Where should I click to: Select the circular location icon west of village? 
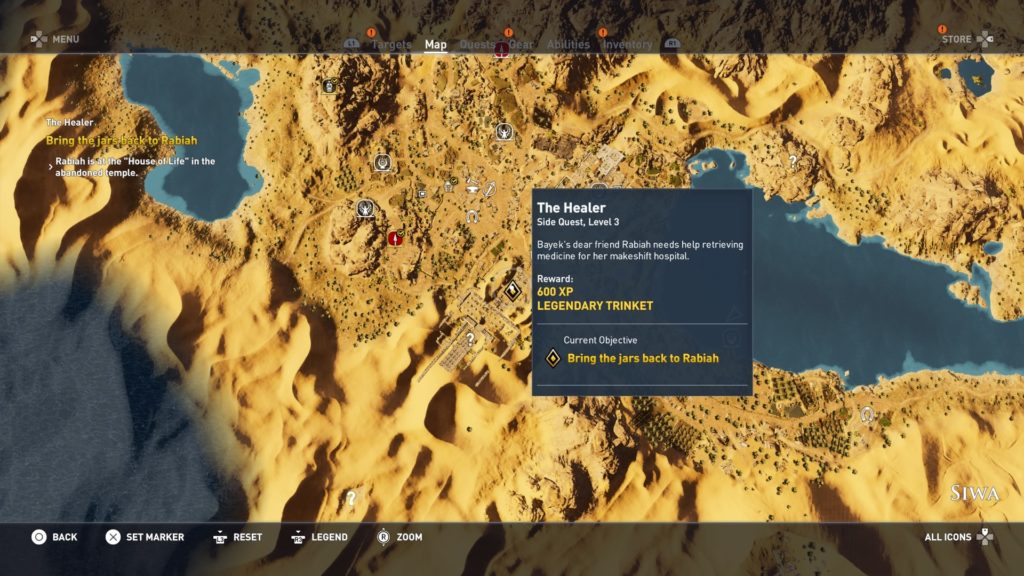coord(383,161)
